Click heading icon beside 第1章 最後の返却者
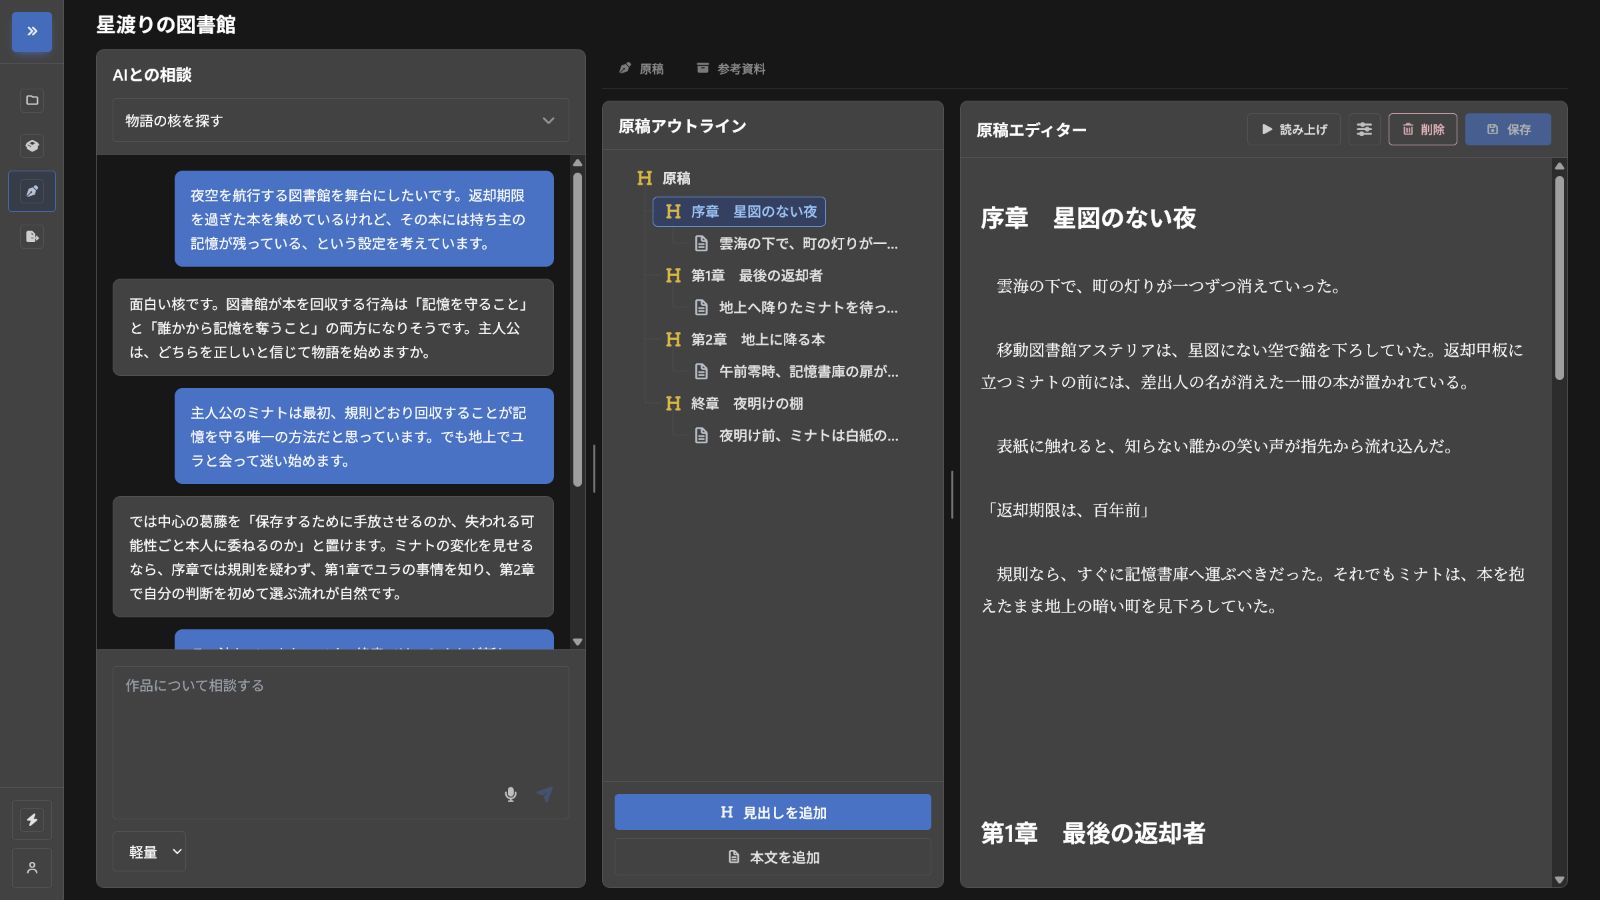 coord(673,276)
